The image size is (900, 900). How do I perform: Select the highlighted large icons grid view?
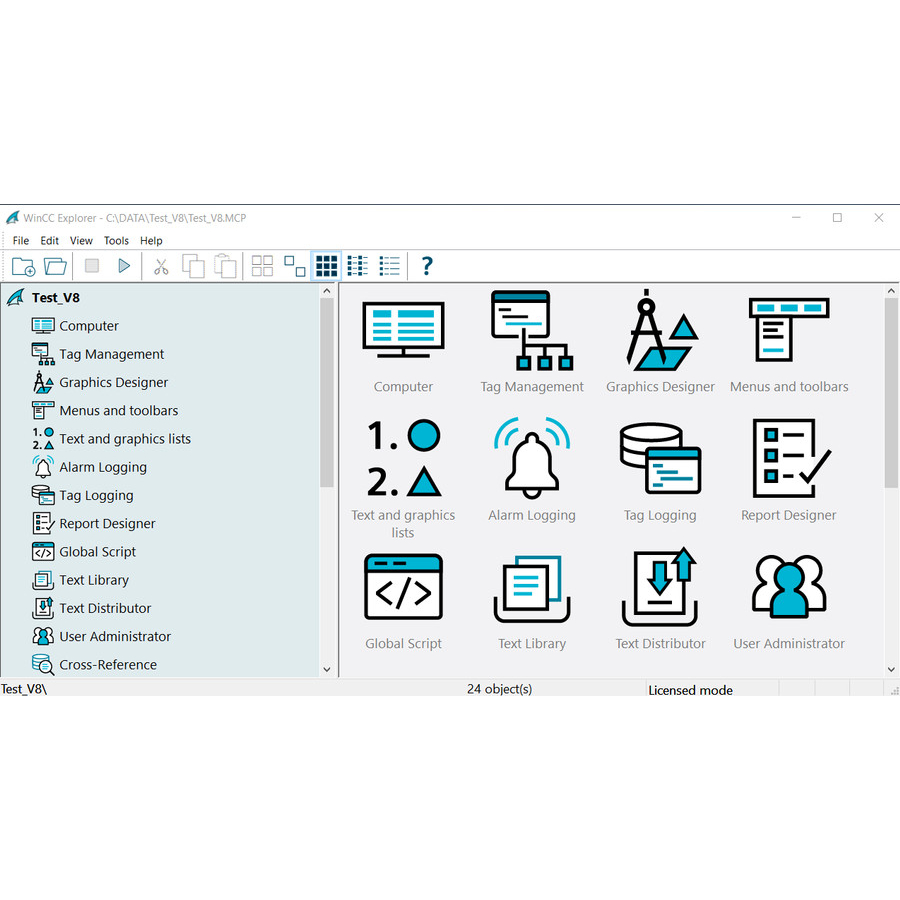pos(327,266)
